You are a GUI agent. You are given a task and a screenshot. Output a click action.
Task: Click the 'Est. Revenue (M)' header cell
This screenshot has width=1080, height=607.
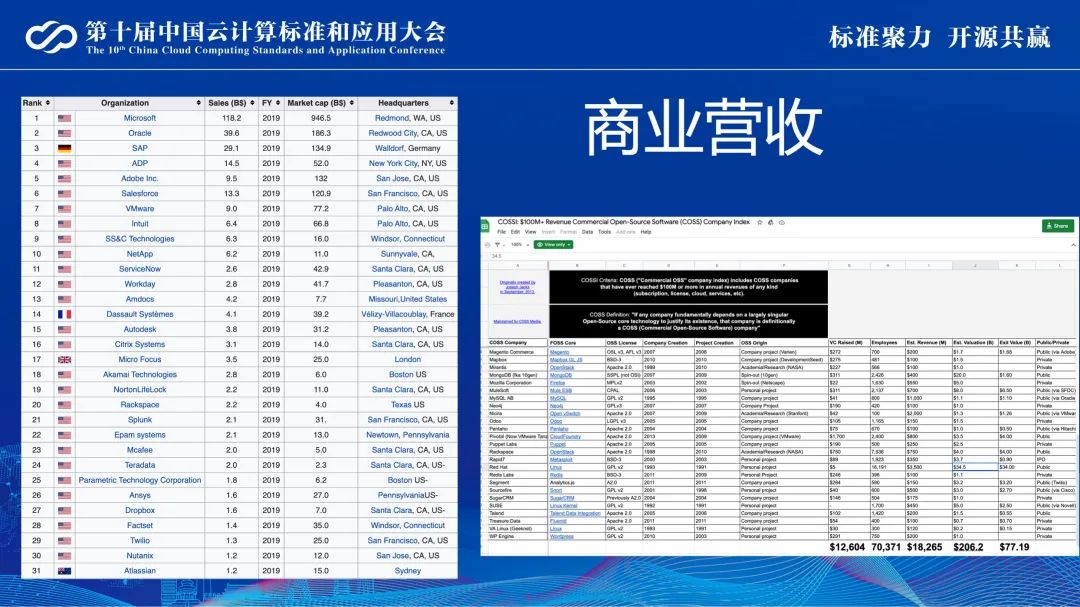pyautogui.click(x=928, y=342)
